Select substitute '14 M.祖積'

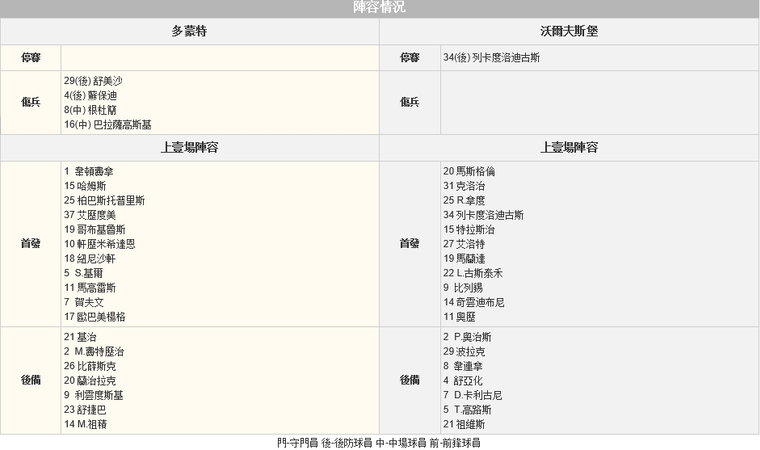pyautogui.click(x=85, y=424)
